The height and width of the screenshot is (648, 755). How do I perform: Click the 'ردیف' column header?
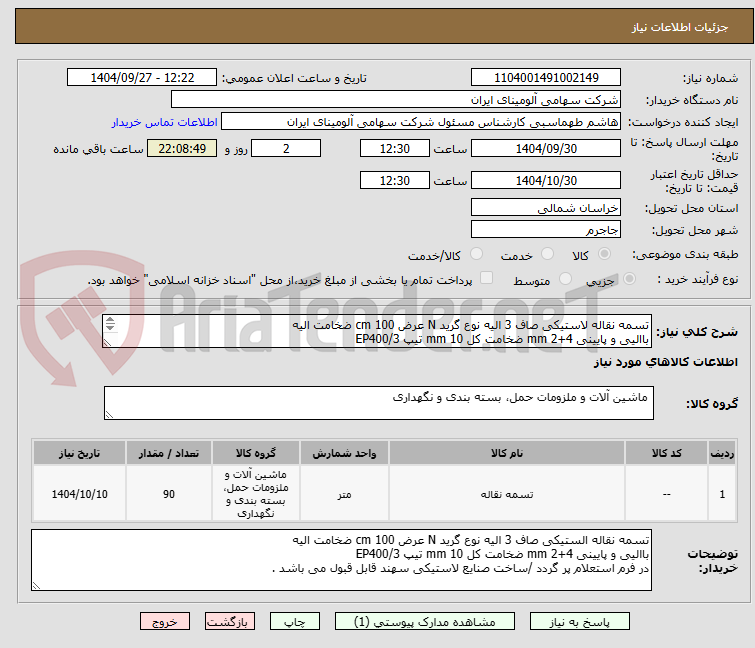coord(722,453)
